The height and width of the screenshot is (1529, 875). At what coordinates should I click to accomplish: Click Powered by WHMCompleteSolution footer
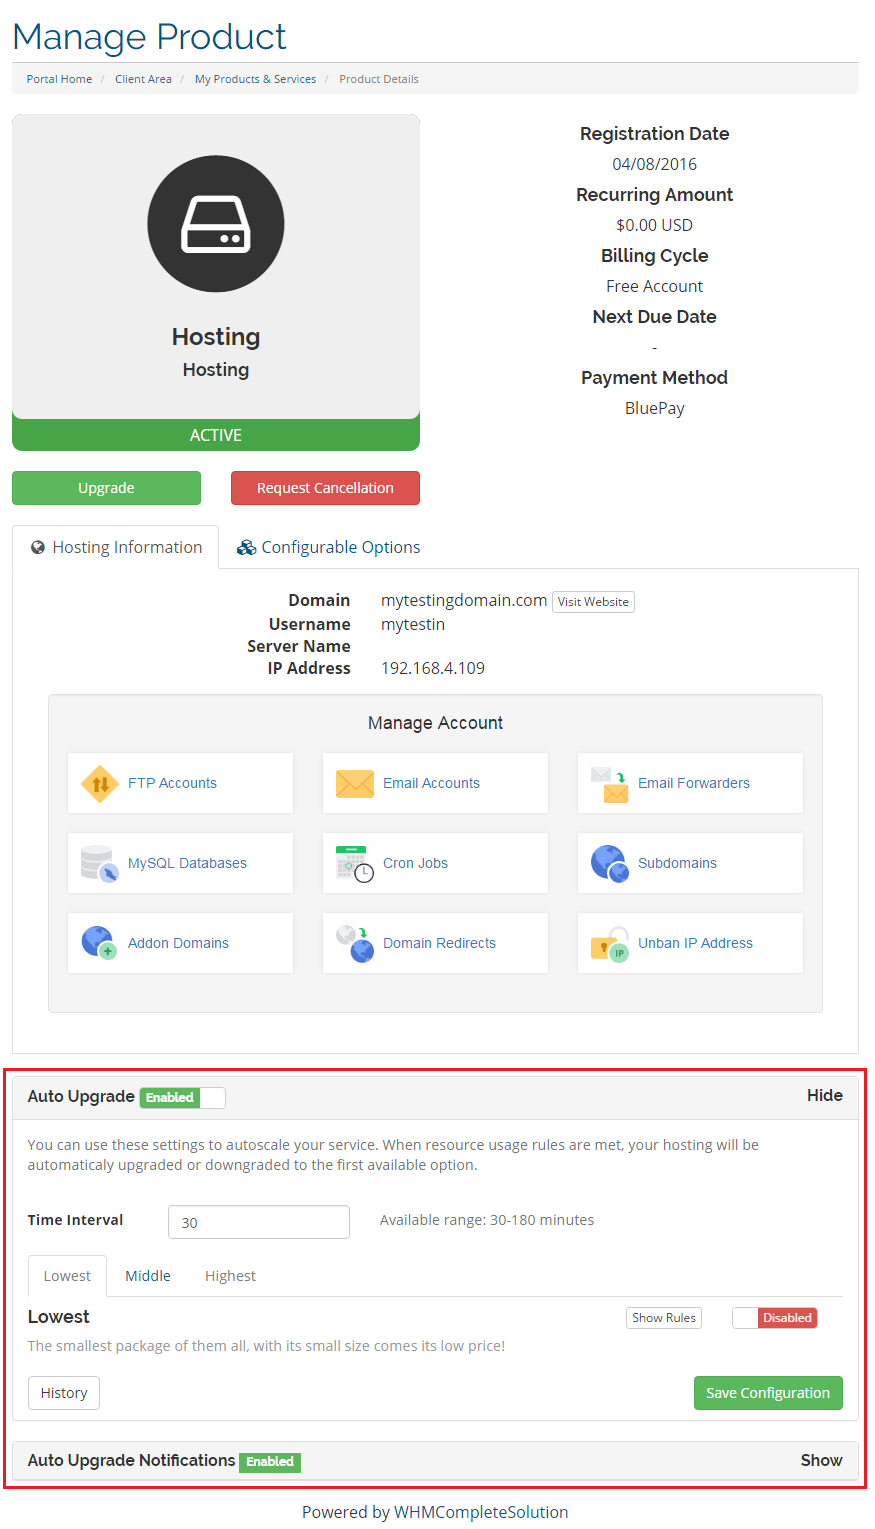(x=435, y=1512)
